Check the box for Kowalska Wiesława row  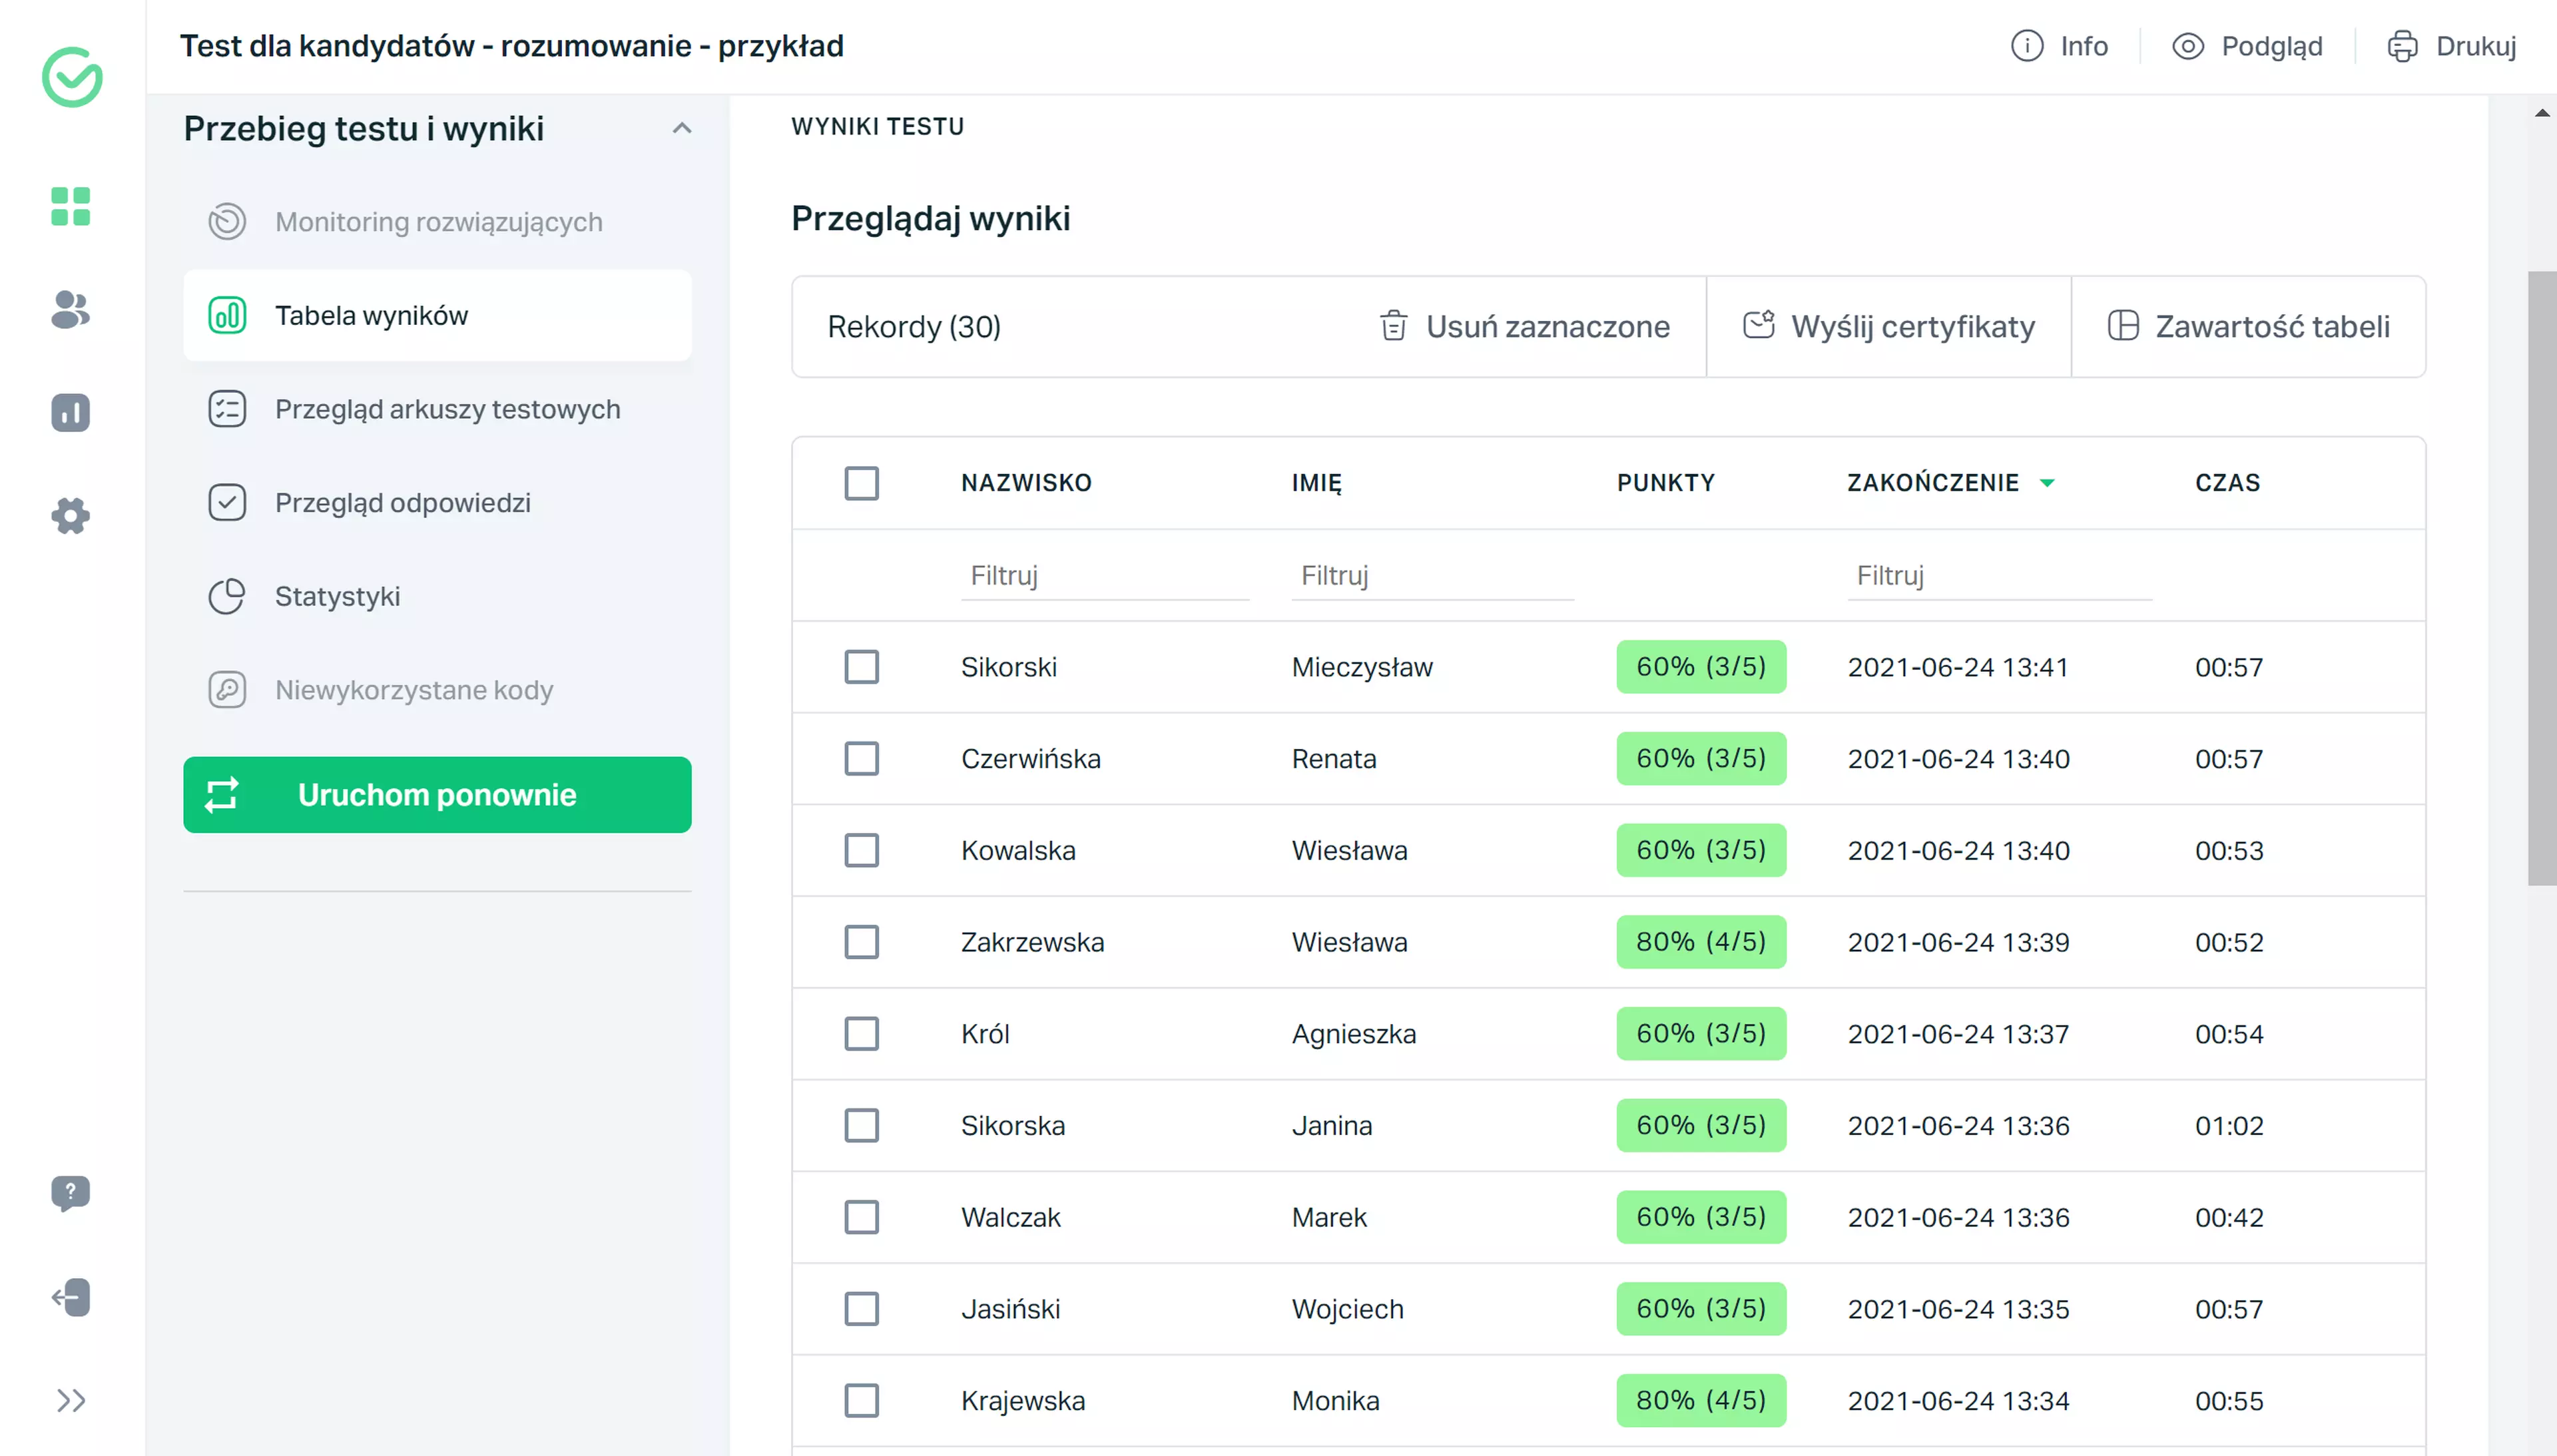(861, 850)
